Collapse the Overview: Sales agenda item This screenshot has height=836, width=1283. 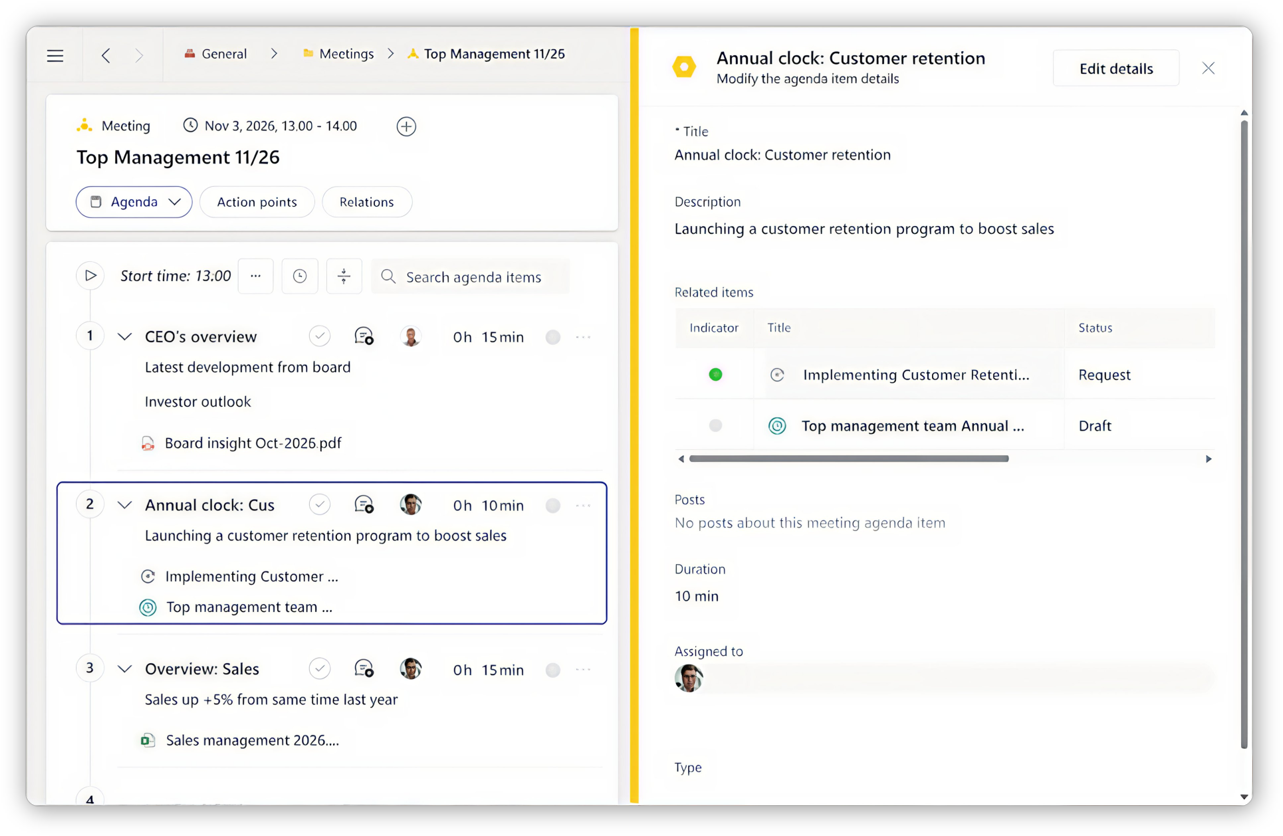[125, 669]
